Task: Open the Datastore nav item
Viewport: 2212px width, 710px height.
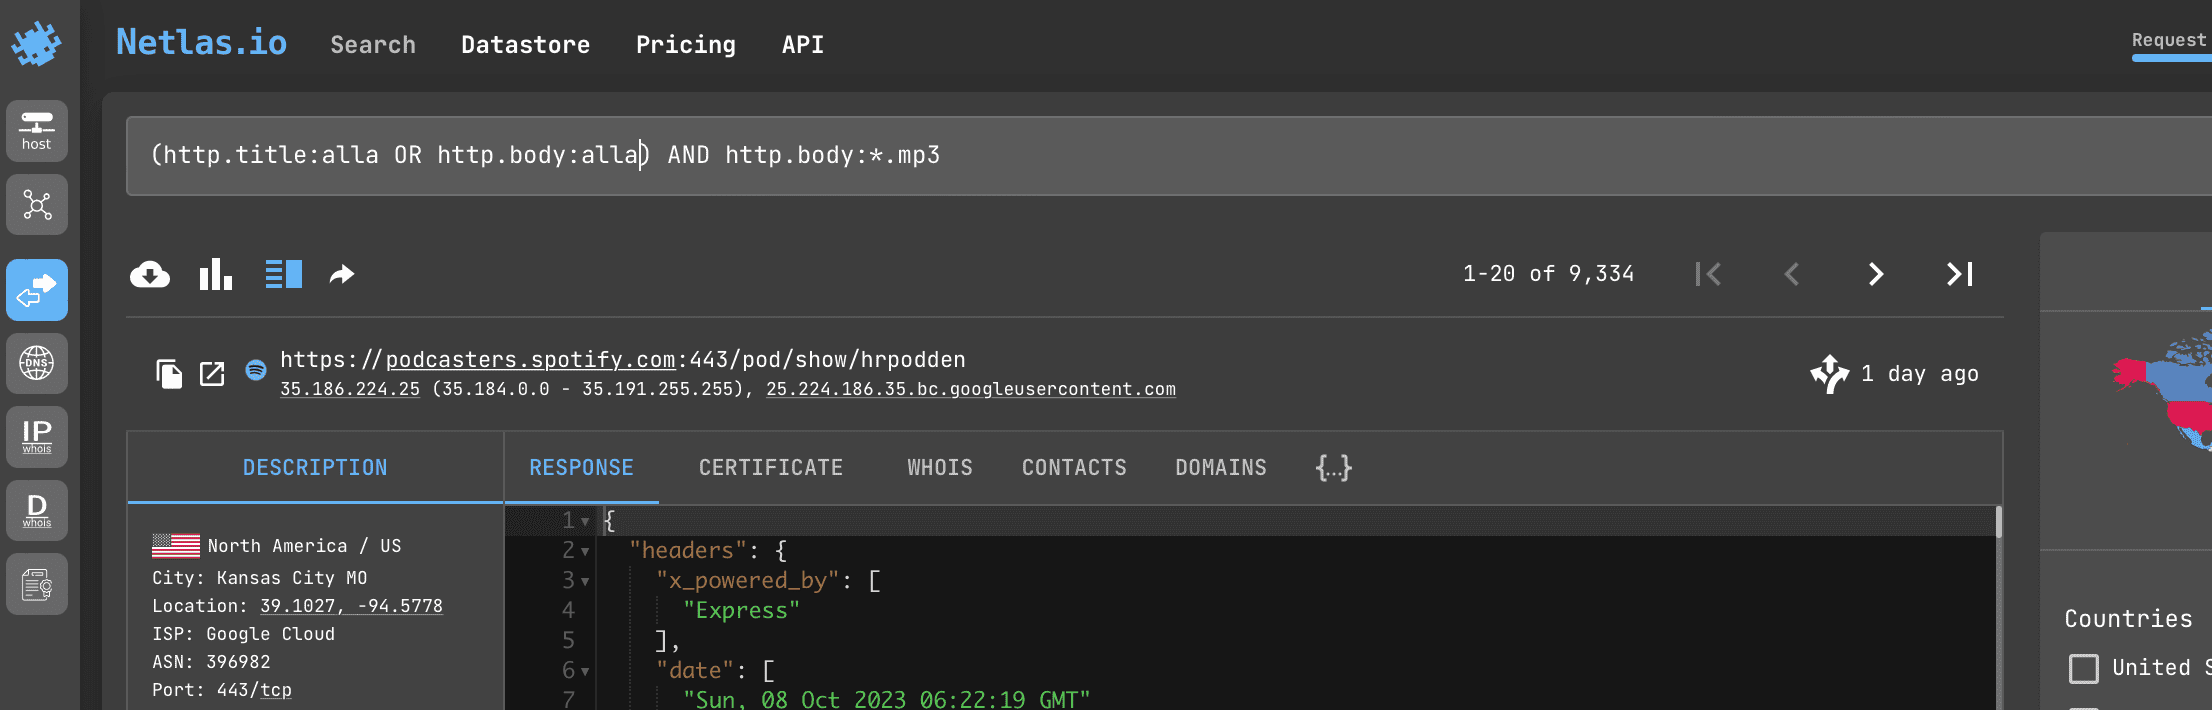Action: 526,45
